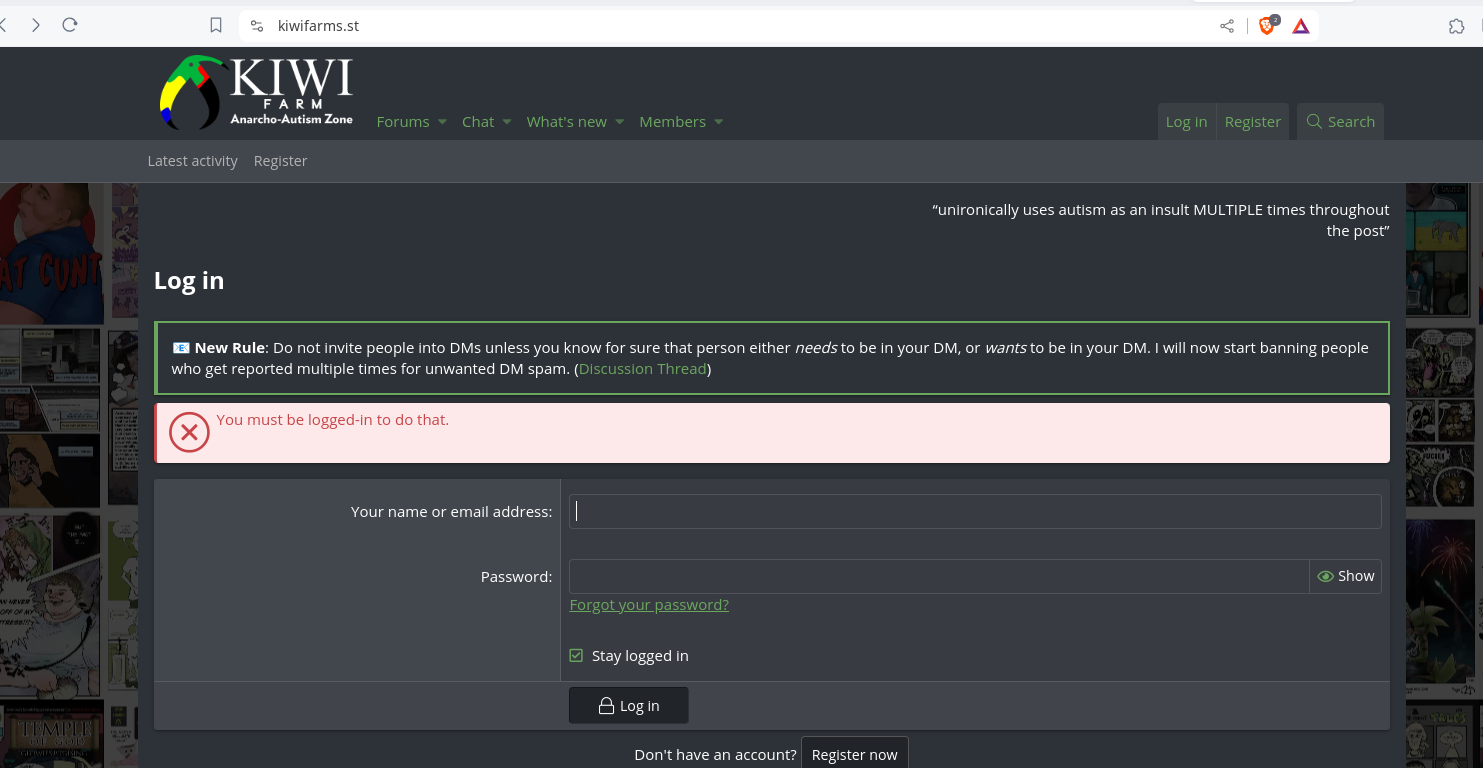Screen dimensions: 1483x768
Task: Expand the What's new dropdown arrow
Action: coord(619,122)
